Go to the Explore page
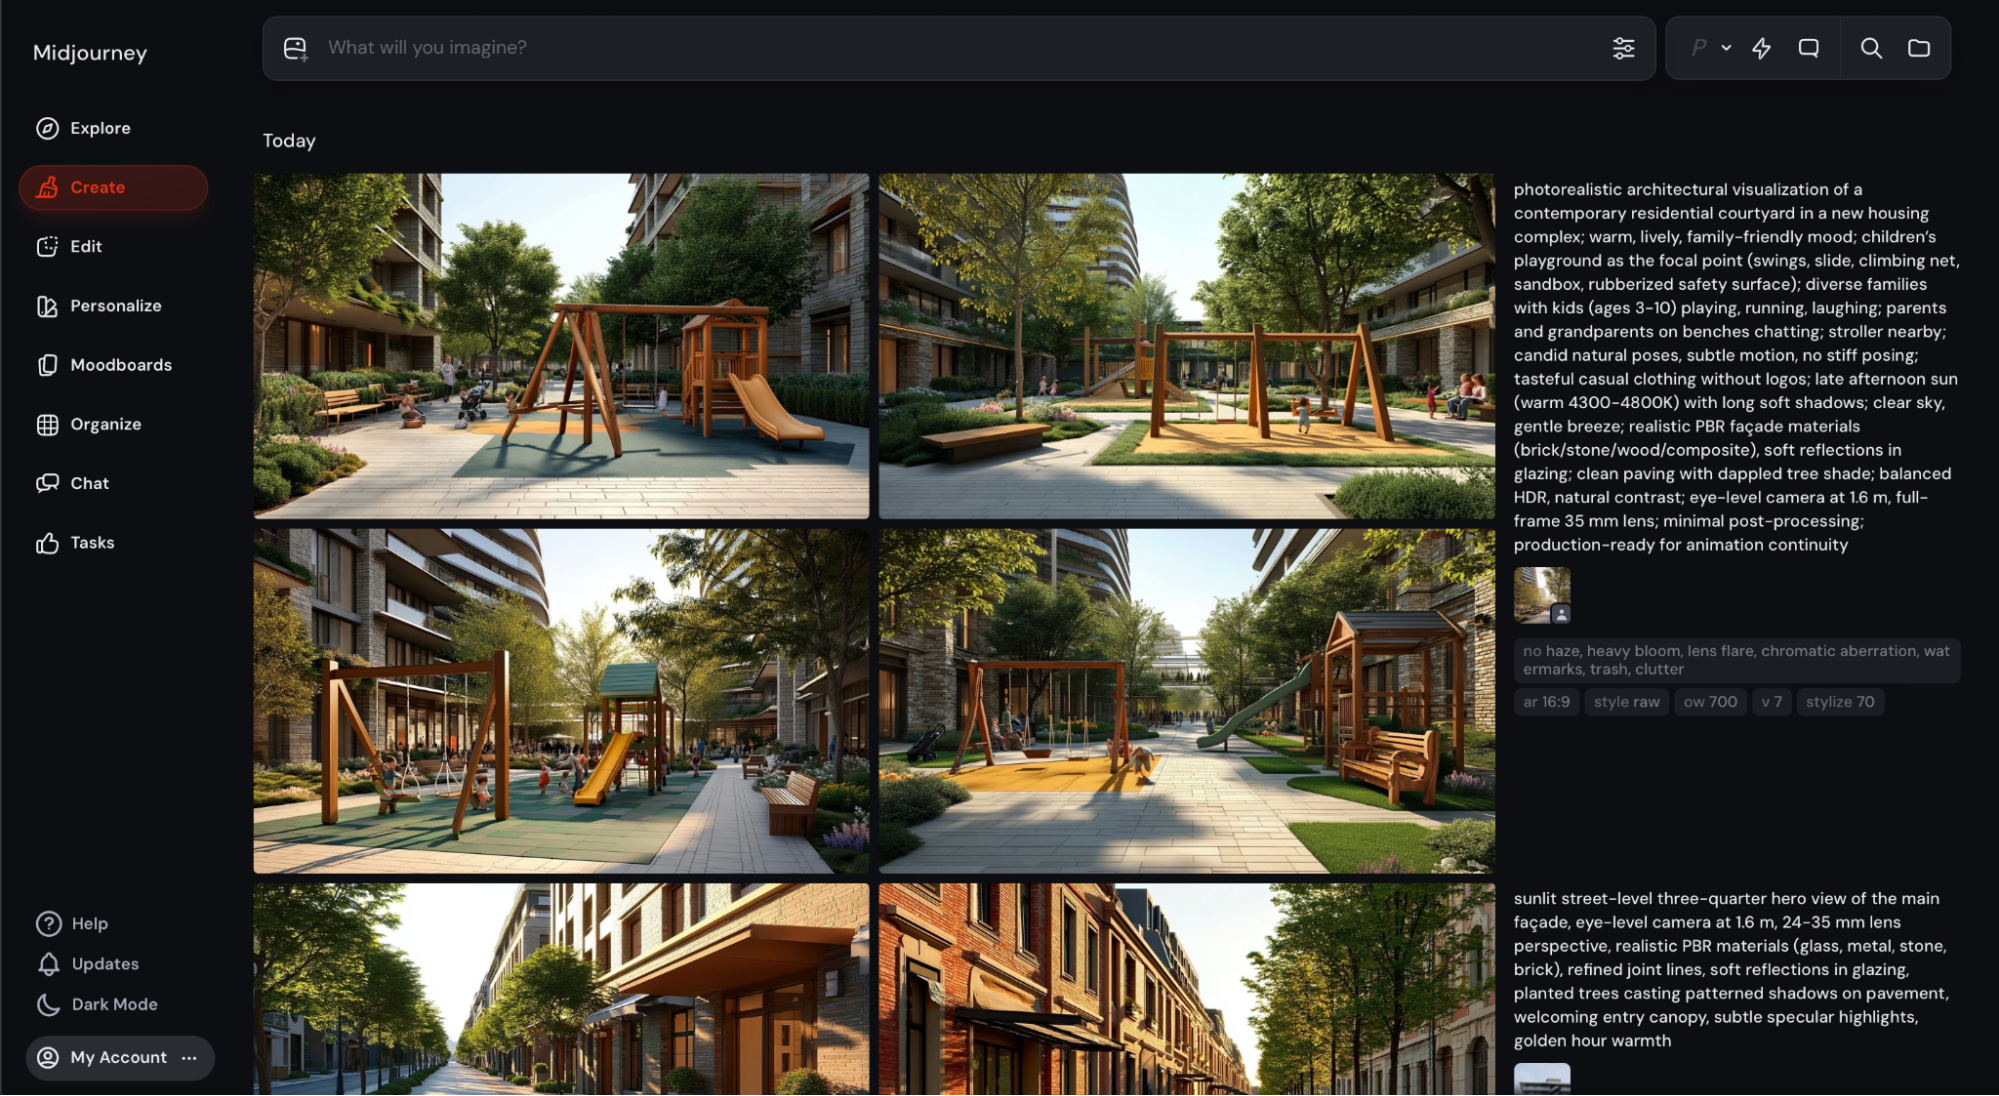This screenshot has height=1096, width=1999. [99, 128]
